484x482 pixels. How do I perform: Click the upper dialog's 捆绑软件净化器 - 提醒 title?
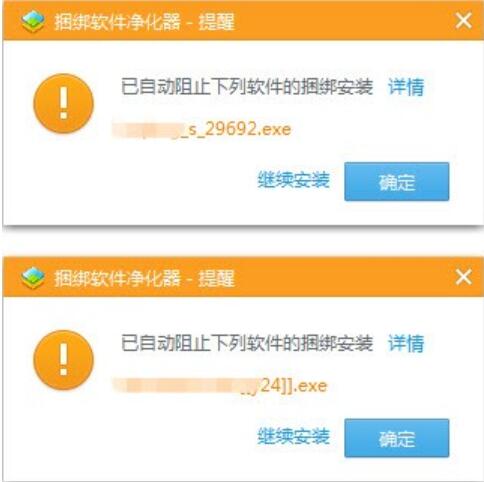(x=145, y=22)
